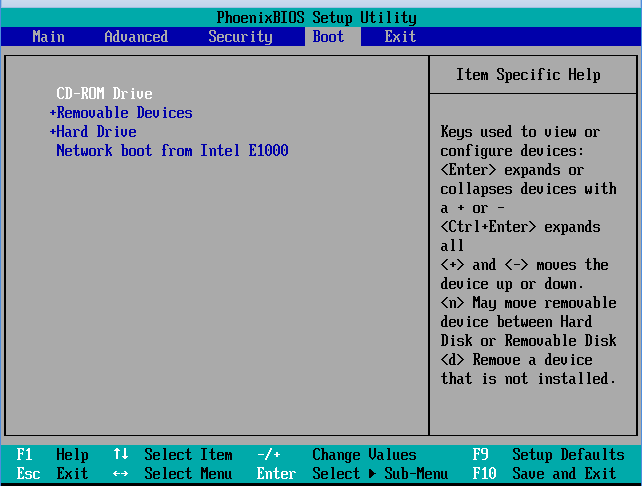Screen dimensions: 642x486
Task: Select Network boot from Intel E1000
Action: [172, 151]
